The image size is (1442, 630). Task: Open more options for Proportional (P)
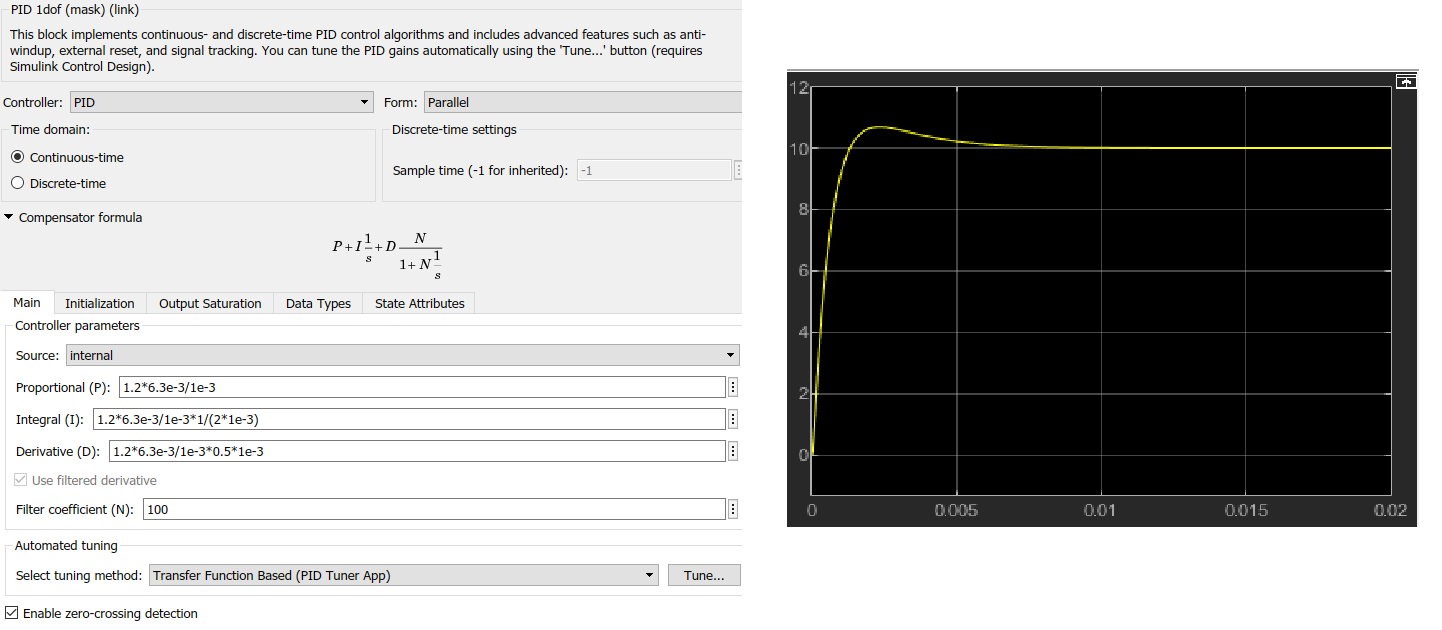[x=733, y=388]
